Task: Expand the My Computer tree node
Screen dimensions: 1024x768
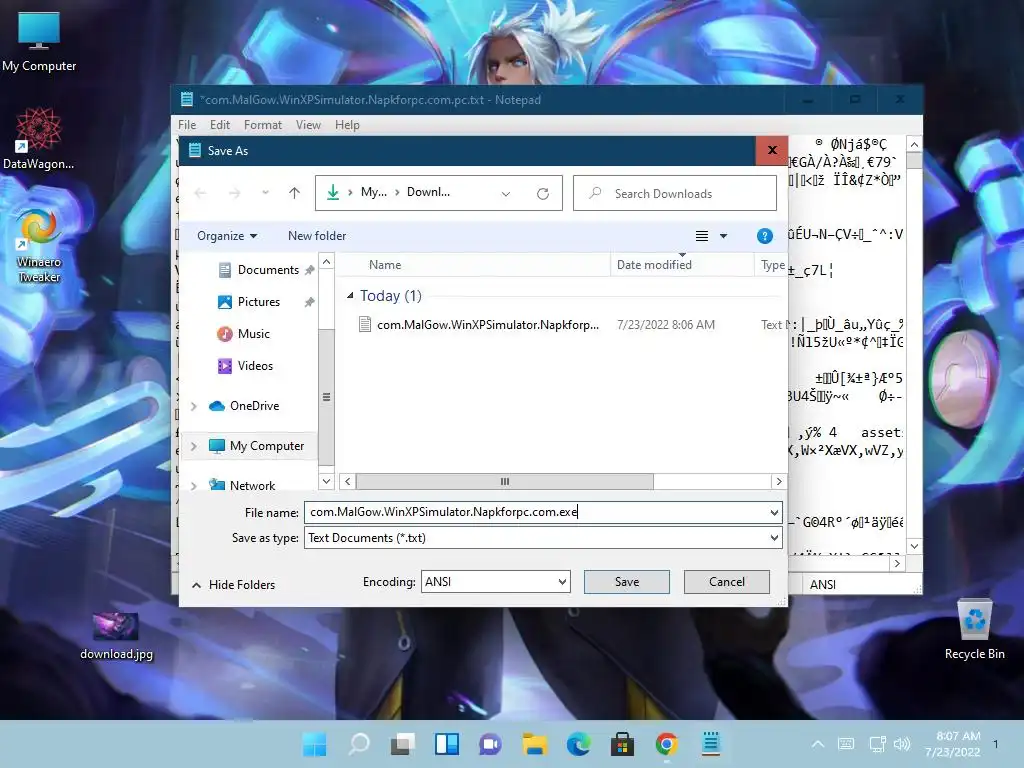Action: [193, 447]
